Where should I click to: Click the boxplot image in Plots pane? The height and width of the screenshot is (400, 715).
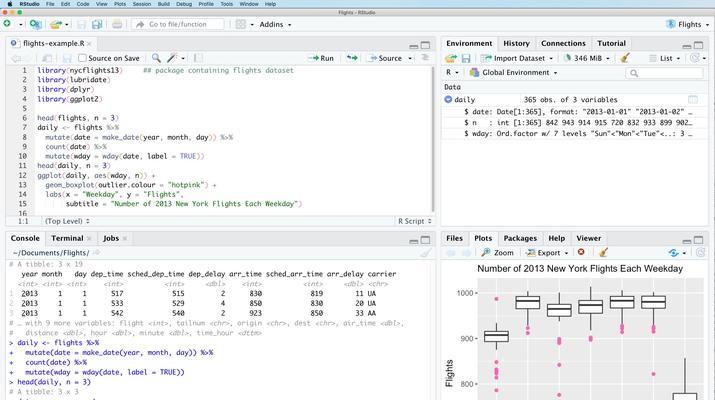[575, 330]
